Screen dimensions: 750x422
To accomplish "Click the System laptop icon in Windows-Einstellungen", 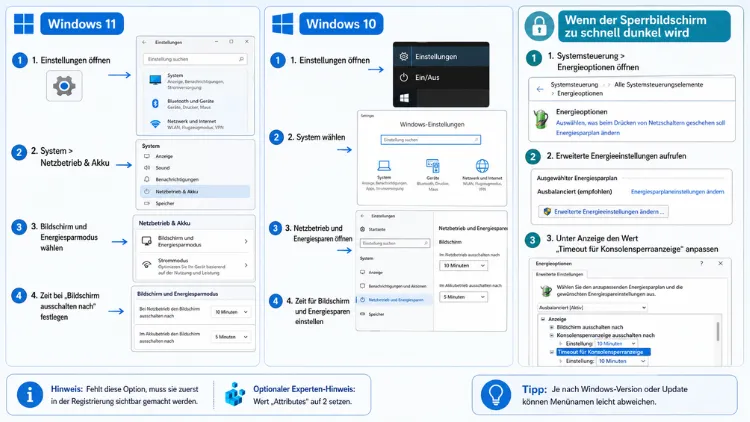I will 384,166.
